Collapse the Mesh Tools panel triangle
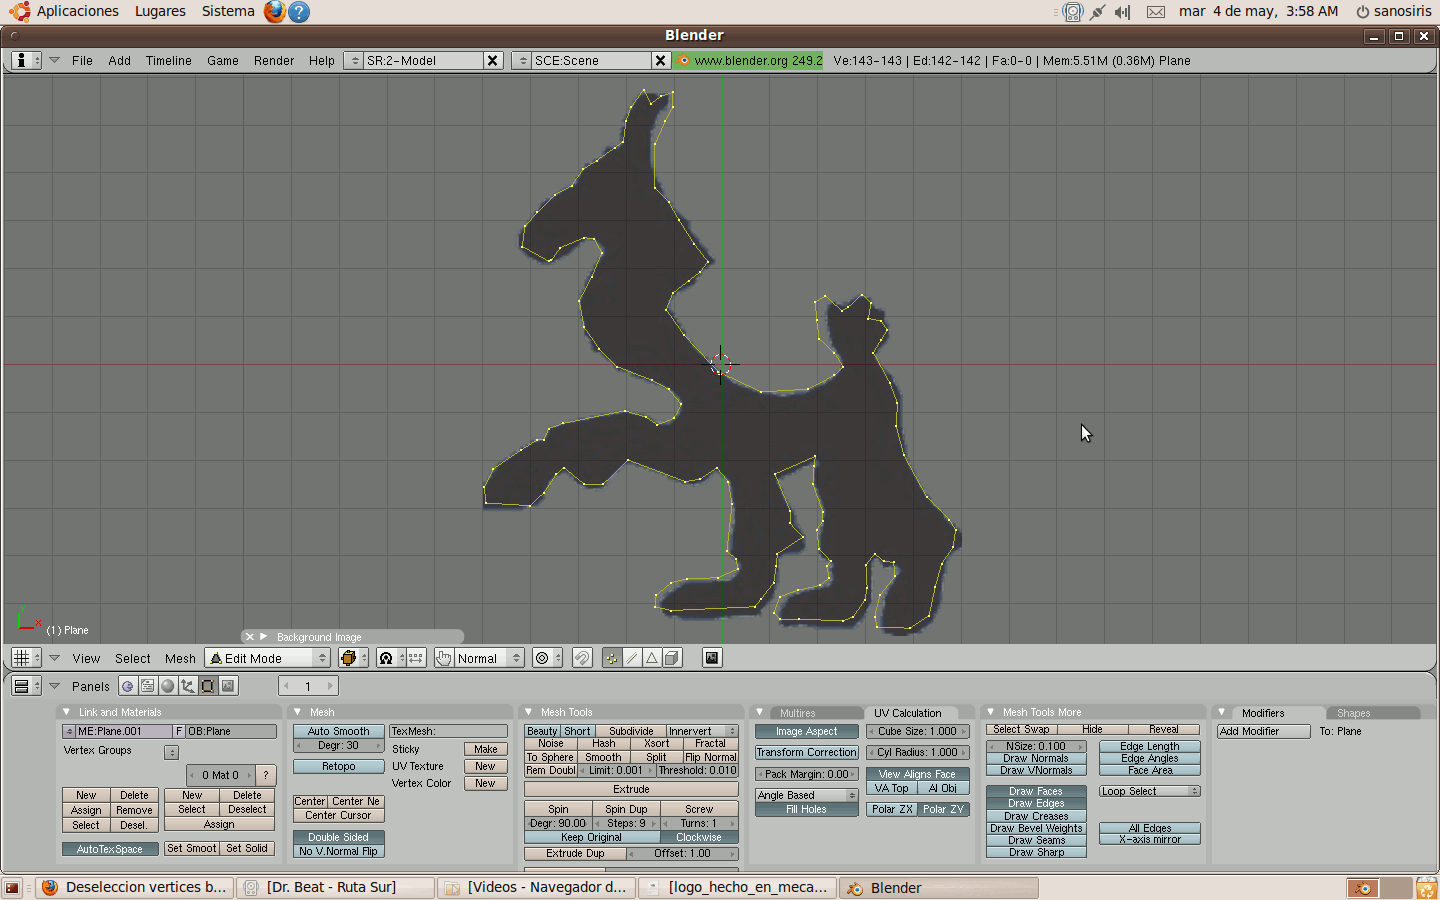1440x900 pixels. pyautogui.click(x=529, y=712)
